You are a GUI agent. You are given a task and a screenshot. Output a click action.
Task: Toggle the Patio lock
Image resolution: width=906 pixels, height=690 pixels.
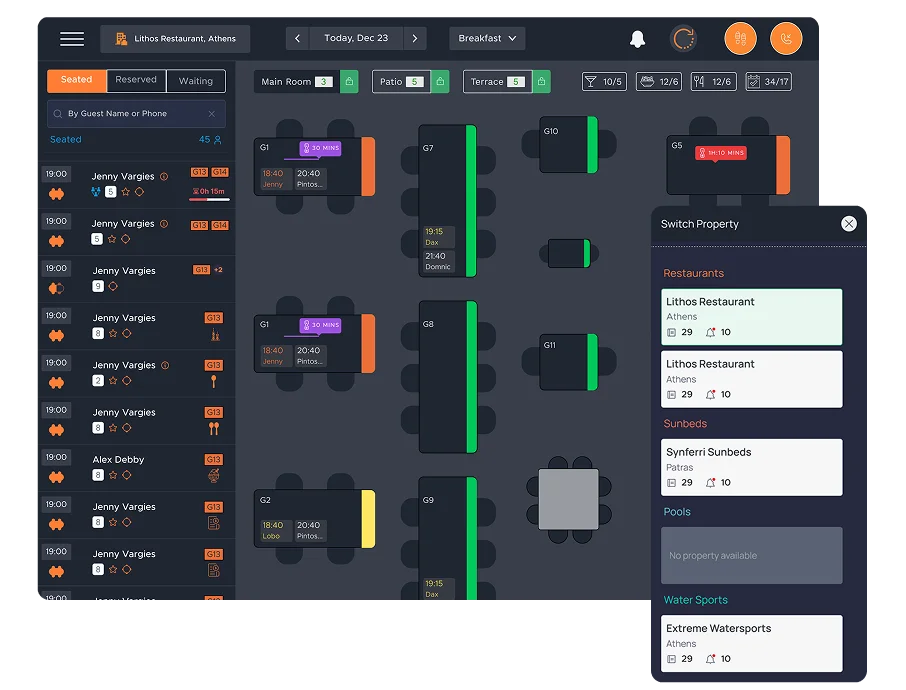click(440, 81)
